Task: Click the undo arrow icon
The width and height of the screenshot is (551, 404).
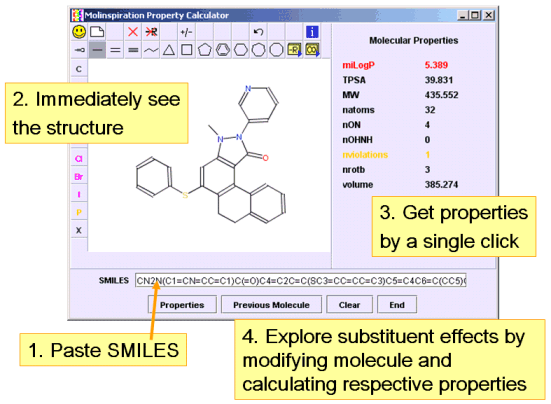Action: [x=258, y=32]
